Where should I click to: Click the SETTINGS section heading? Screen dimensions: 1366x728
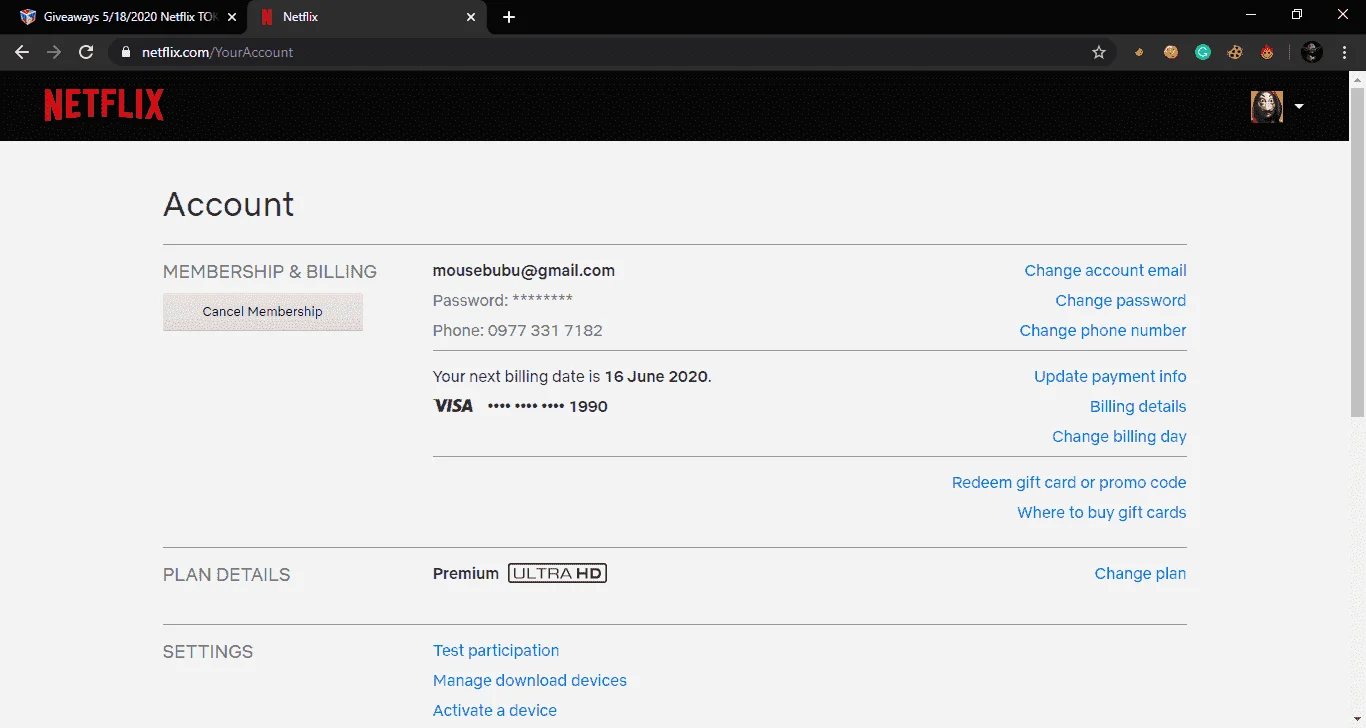208,652
